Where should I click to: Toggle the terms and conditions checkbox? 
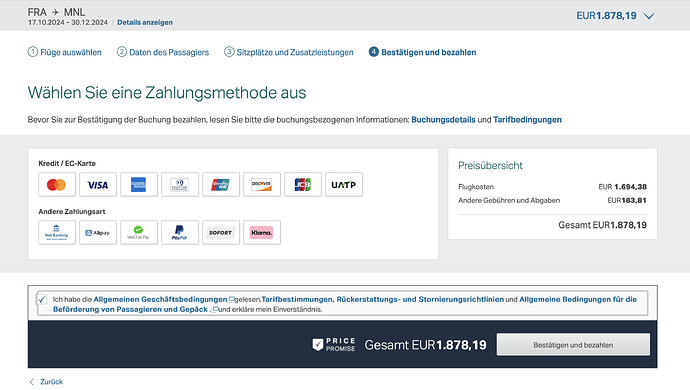(x=42, y=299)
